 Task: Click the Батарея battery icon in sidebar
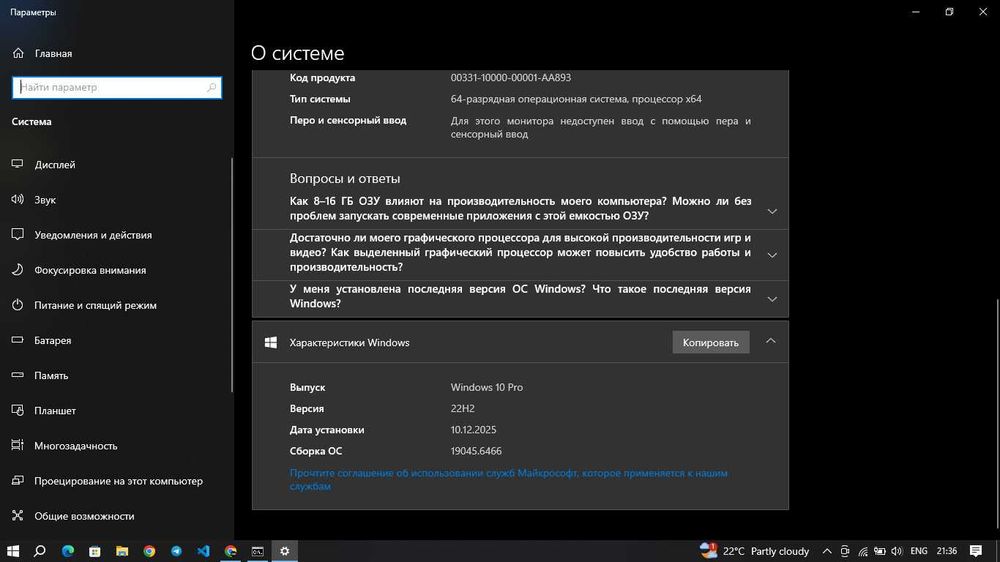(17, 339)
